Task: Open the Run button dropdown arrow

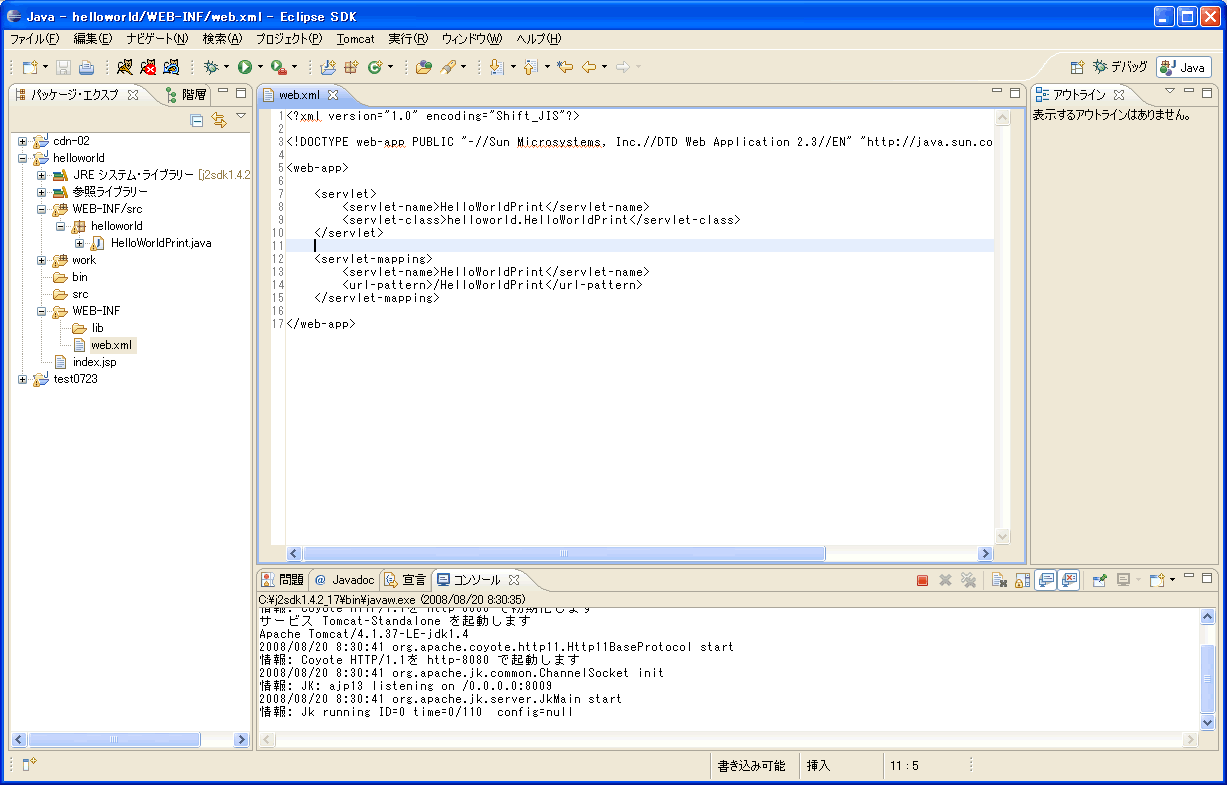Action: point(260,67)
